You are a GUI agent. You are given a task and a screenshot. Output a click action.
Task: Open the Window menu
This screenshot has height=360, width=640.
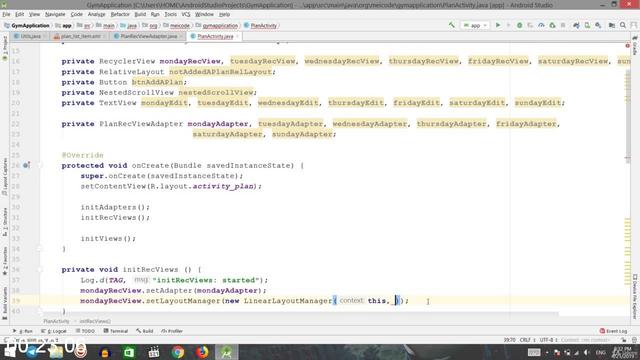tap(204, 14)
